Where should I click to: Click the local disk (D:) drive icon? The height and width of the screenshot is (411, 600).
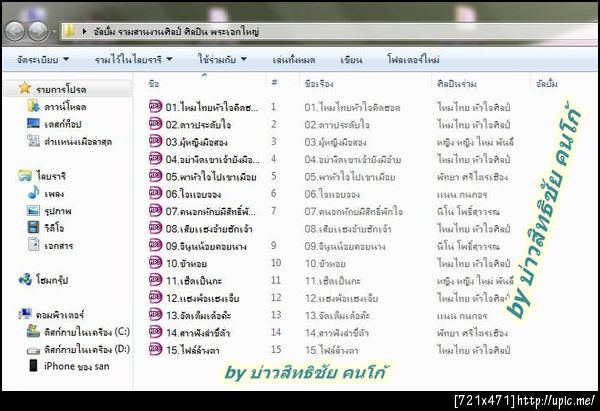coord(33,350)
